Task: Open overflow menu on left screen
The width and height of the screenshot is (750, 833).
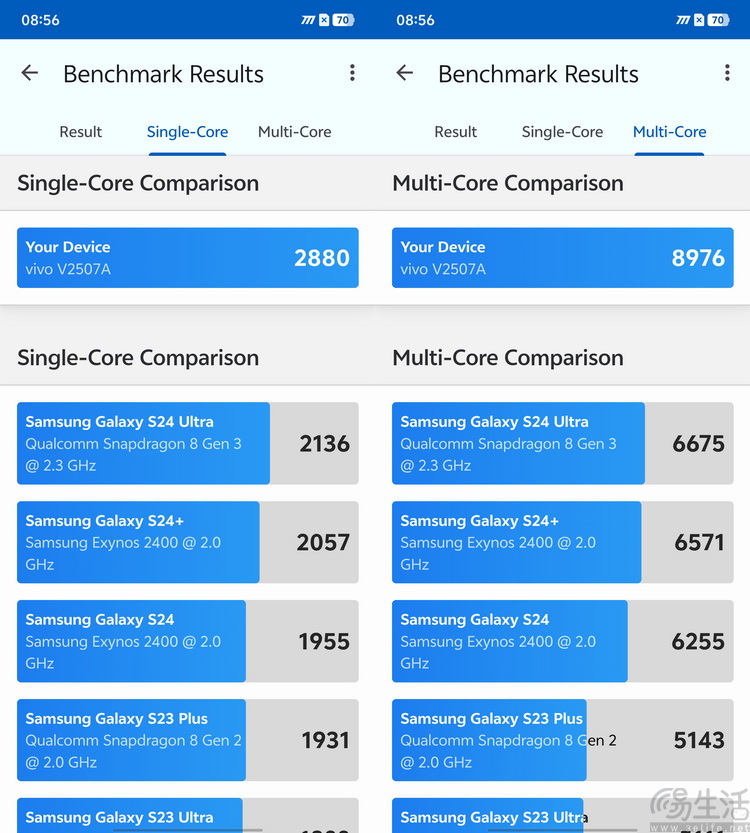Action: 352,73
